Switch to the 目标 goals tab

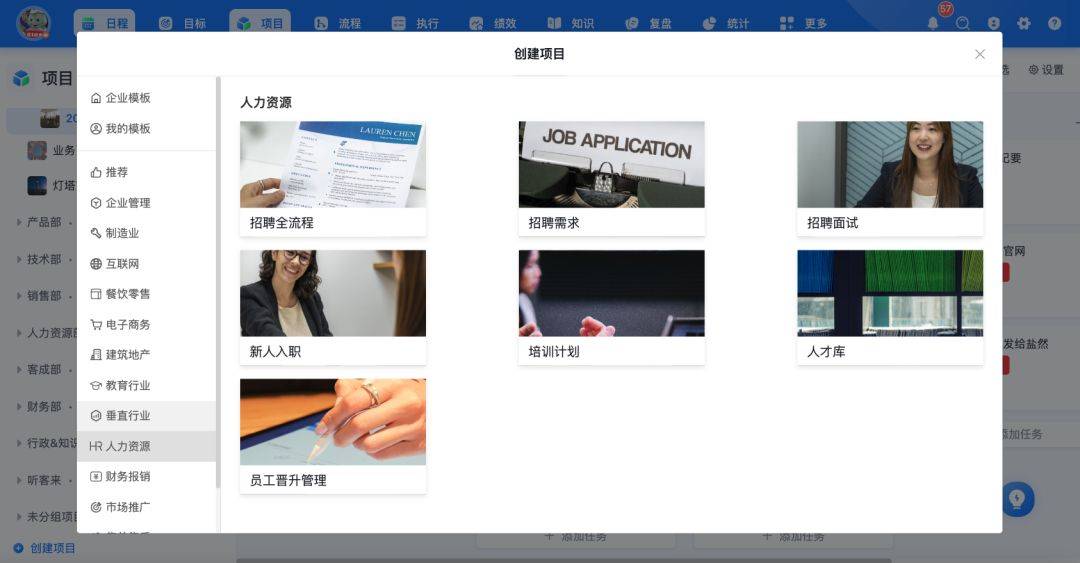tap(183, 23)
